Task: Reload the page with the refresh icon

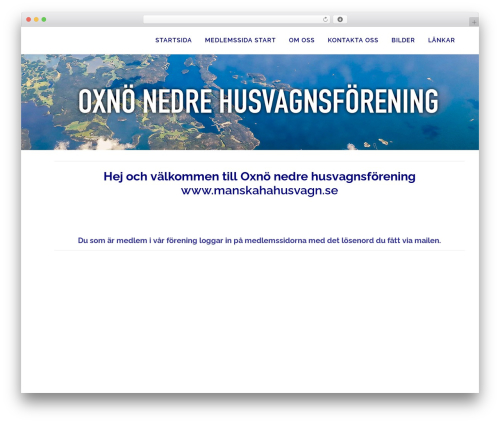Action: coord(325,20)
